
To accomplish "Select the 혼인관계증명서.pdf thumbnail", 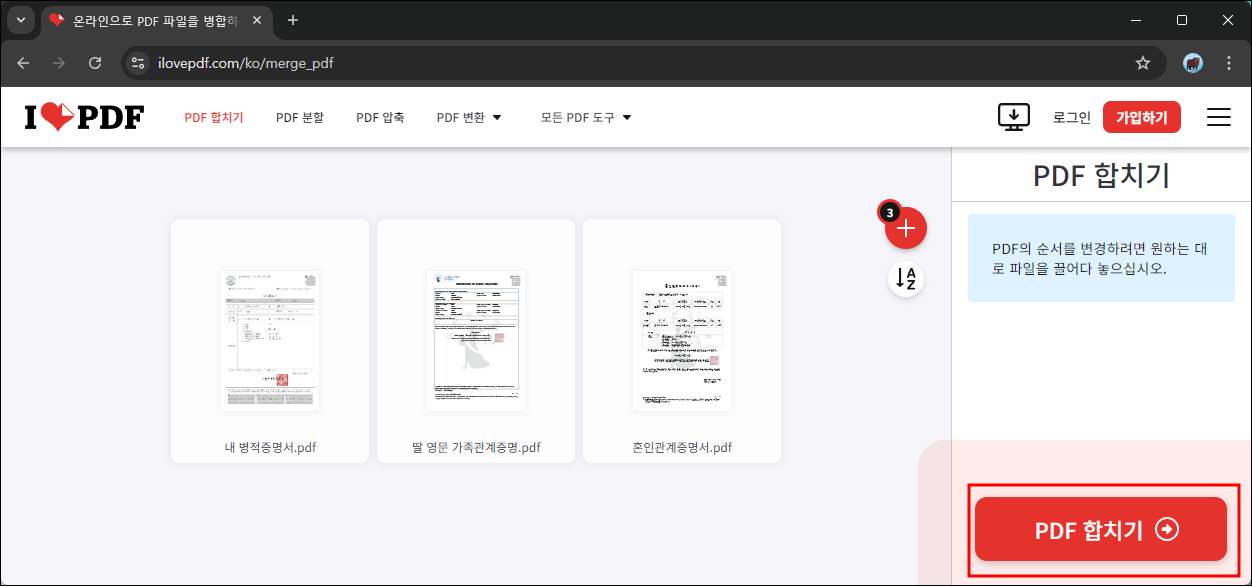I will tap(682, 340).
